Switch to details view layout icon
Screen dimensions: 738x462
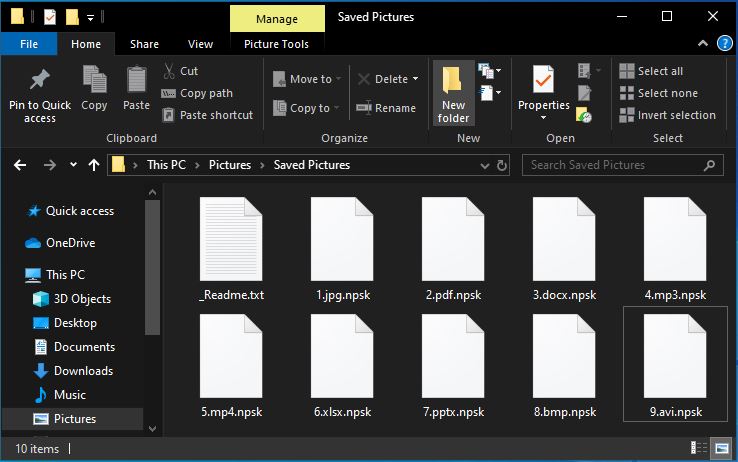698,448
